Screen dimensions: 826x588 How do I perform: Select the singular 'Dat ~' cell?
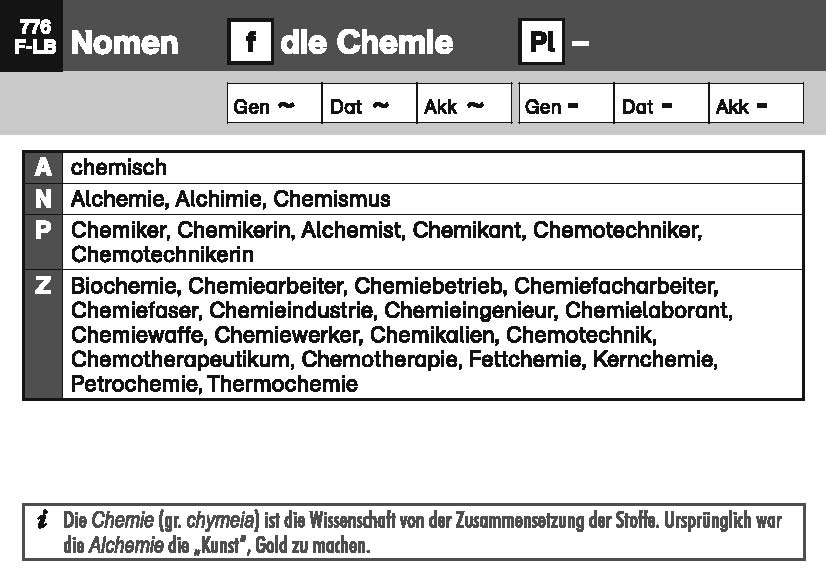[369, 104]
